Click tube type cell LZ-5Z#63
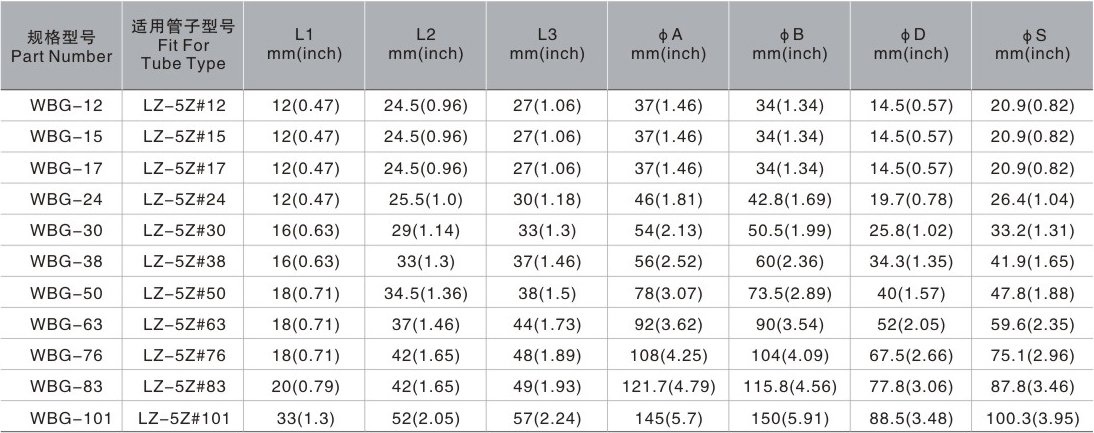This screenshot has width=1094, height=433. pos(184,324)
